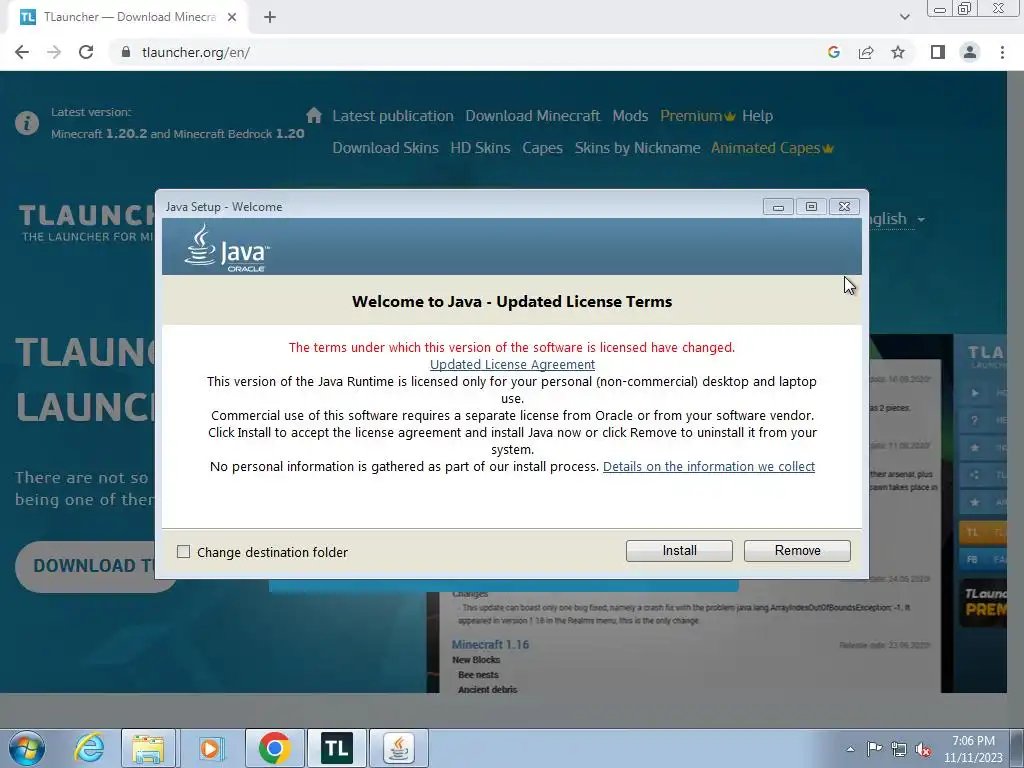This screenshot has height=768, width=1024.
Task: Open a new Chrome tab
Action: [270, 18]
